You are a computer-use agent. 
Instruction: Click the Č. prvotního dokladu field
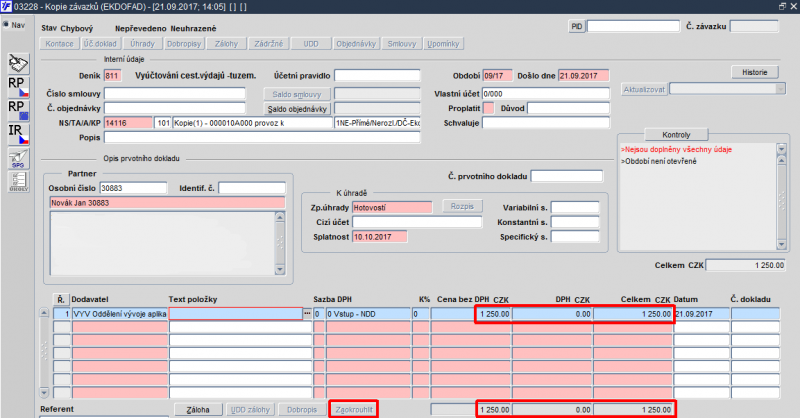pyautogui.click(x=566, y=176)
